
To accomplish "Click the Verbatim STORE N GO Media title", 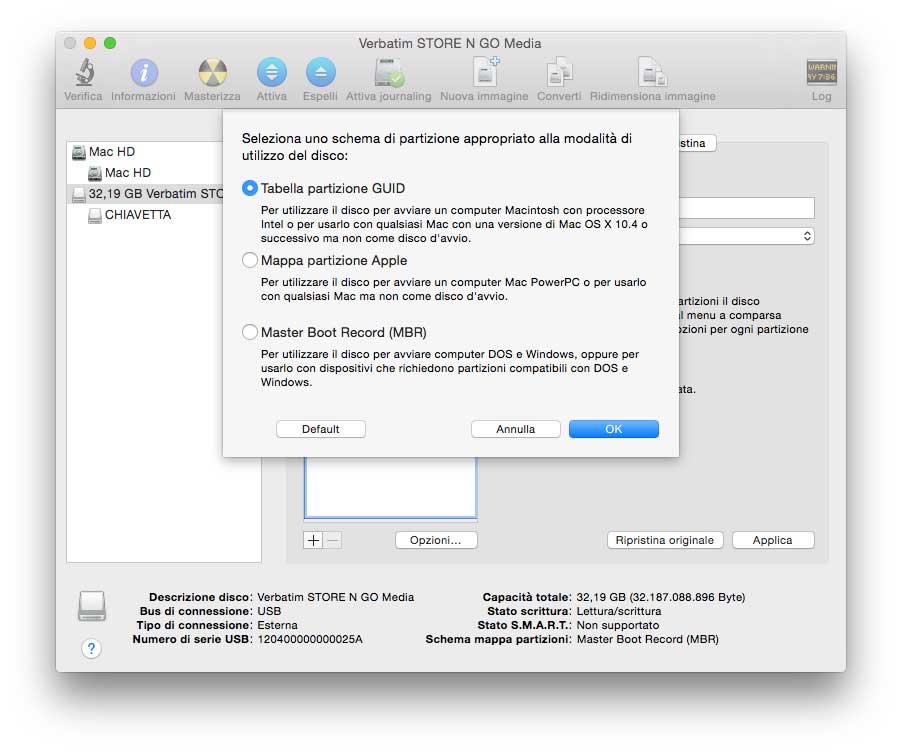I will tap(450, 44).
